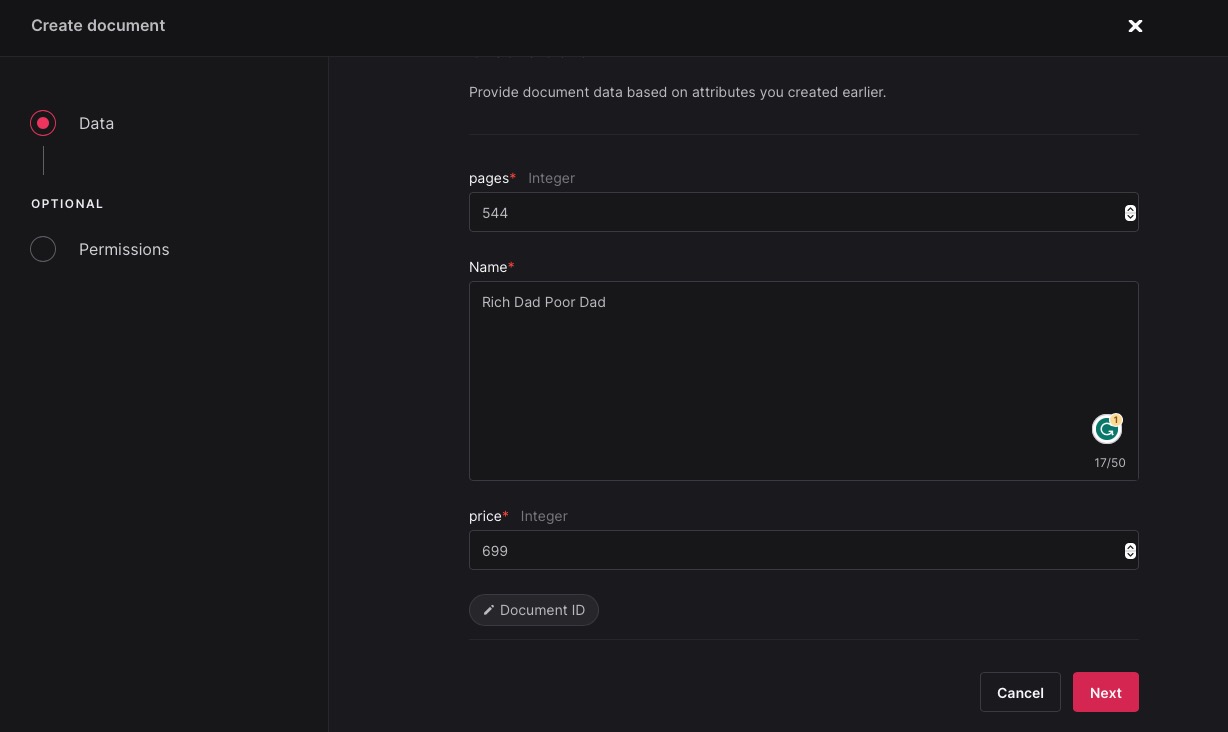Decrement the price using stepper down arrow
The image size is (1228, 732).
pyautogui.click(x=1130, y=555)
